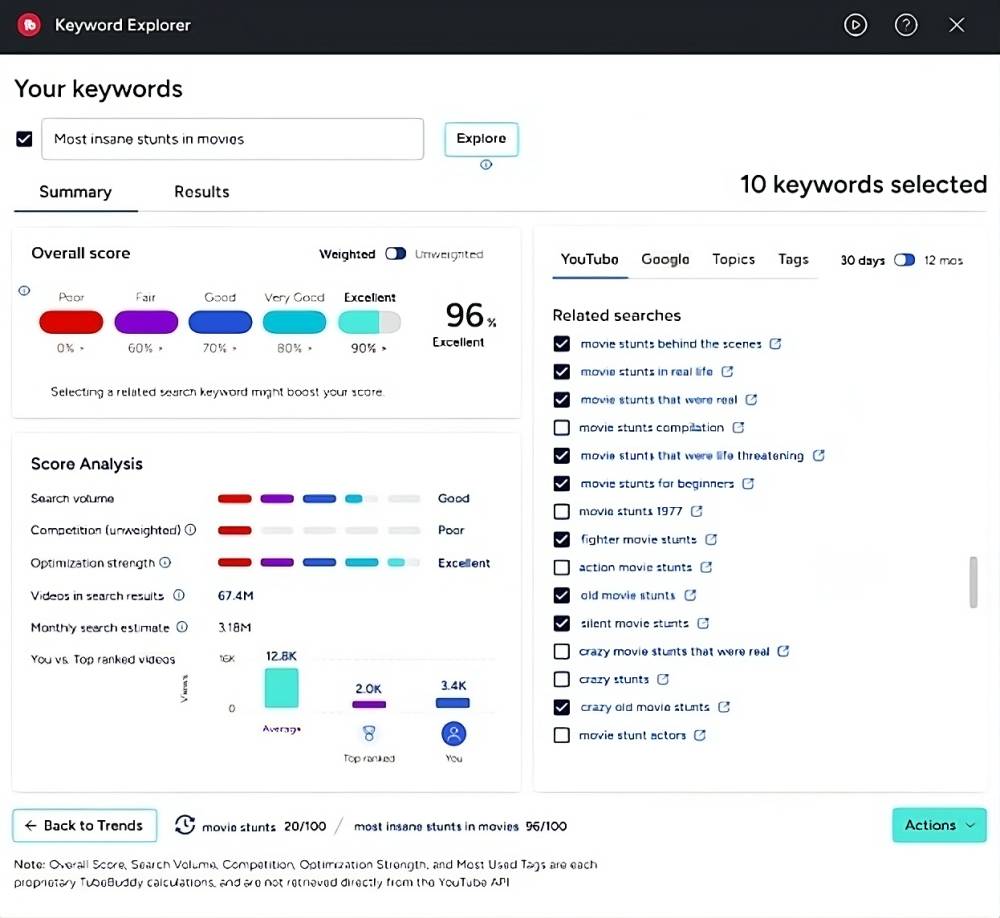The width and height of the screenshot is (1000, 918).
Task: Open the Actions dropdown
Action: pos(939,825)
